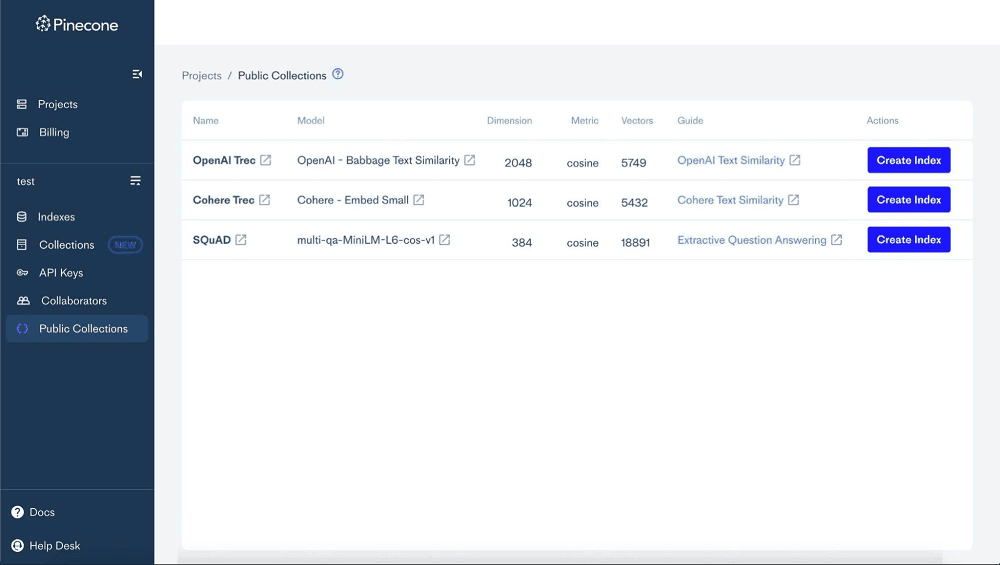Collapse the sidebar with the toggle icon
The width and height of the screenshot is (1000, 565).
(137, 75)
